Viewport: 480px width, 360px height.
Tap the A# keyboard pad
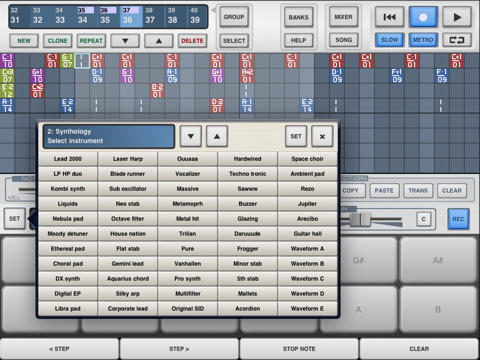438,260
